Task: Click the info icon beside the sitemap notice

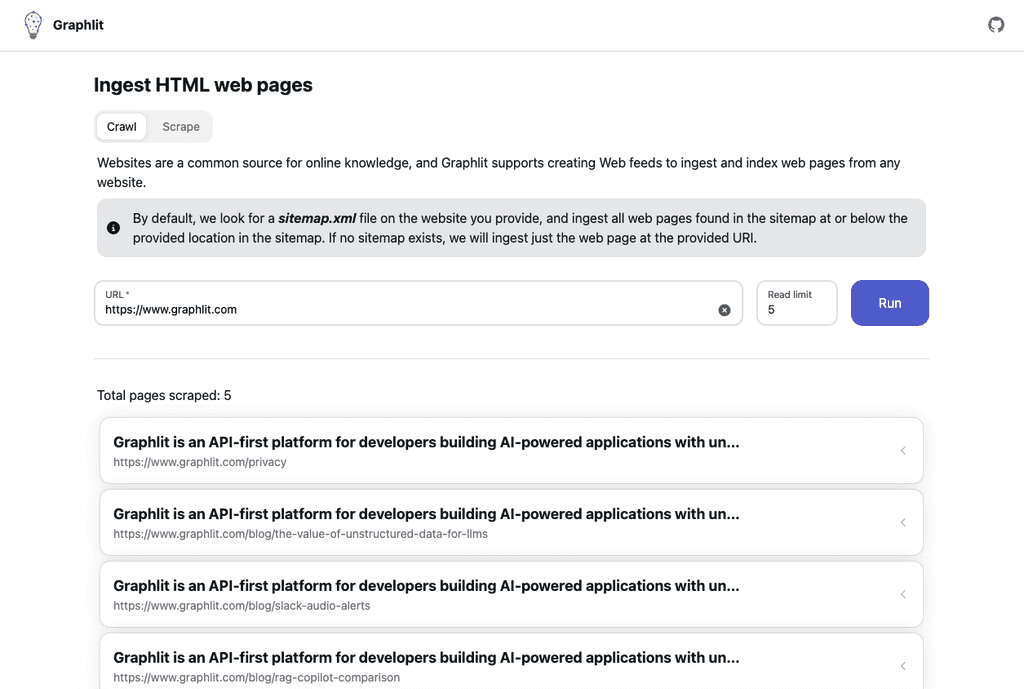Action: point(113,227)
